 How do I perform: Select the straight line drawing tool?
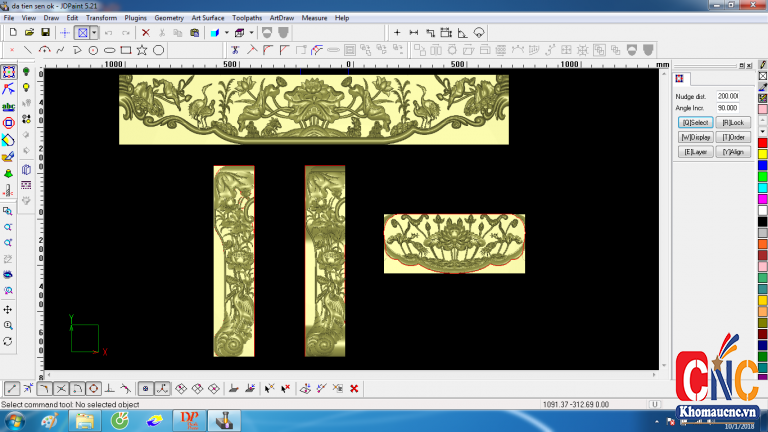pyautogui.click(x=28, y=50)
